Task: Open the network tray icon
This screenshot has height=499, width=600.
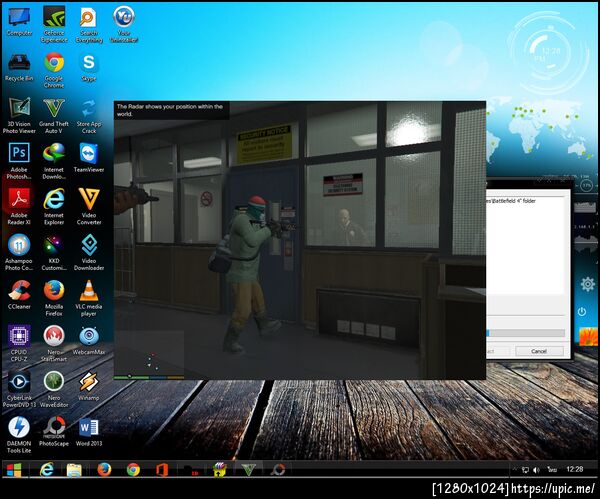Action: click(525, 470)
